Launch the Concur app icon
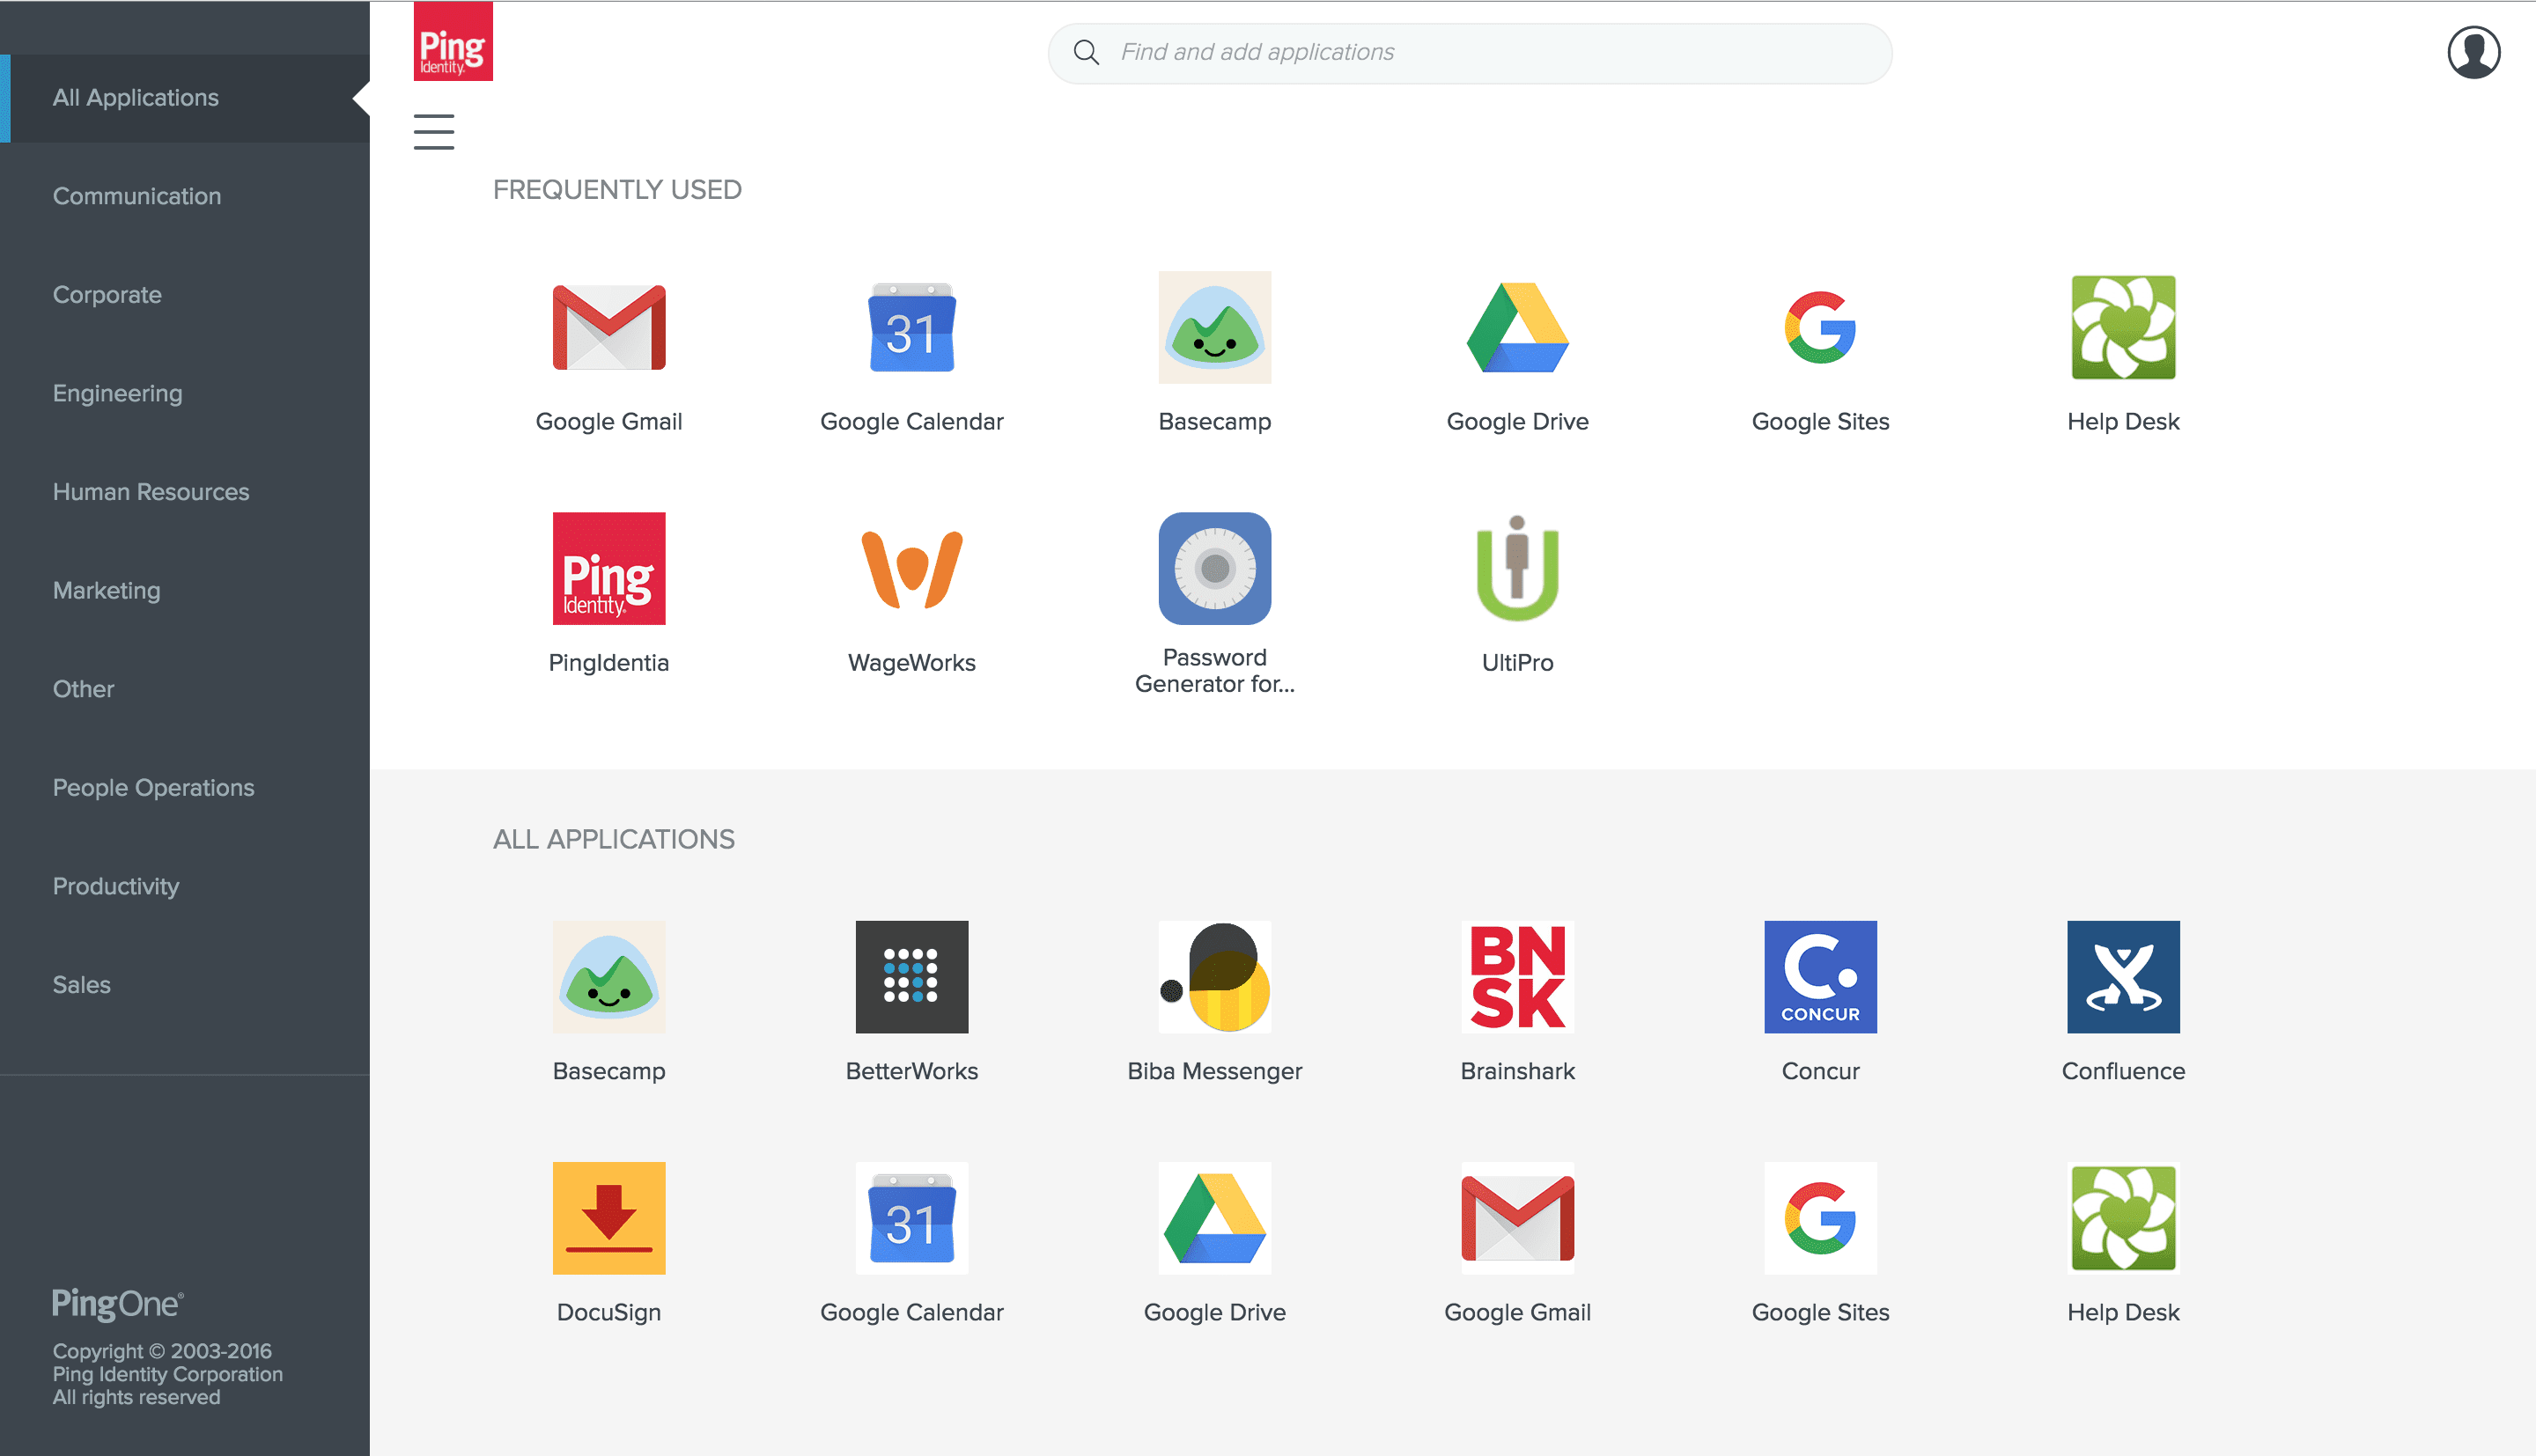Image resolution: width=2536 pixels, height=1456 pixels. (1820, 977)
